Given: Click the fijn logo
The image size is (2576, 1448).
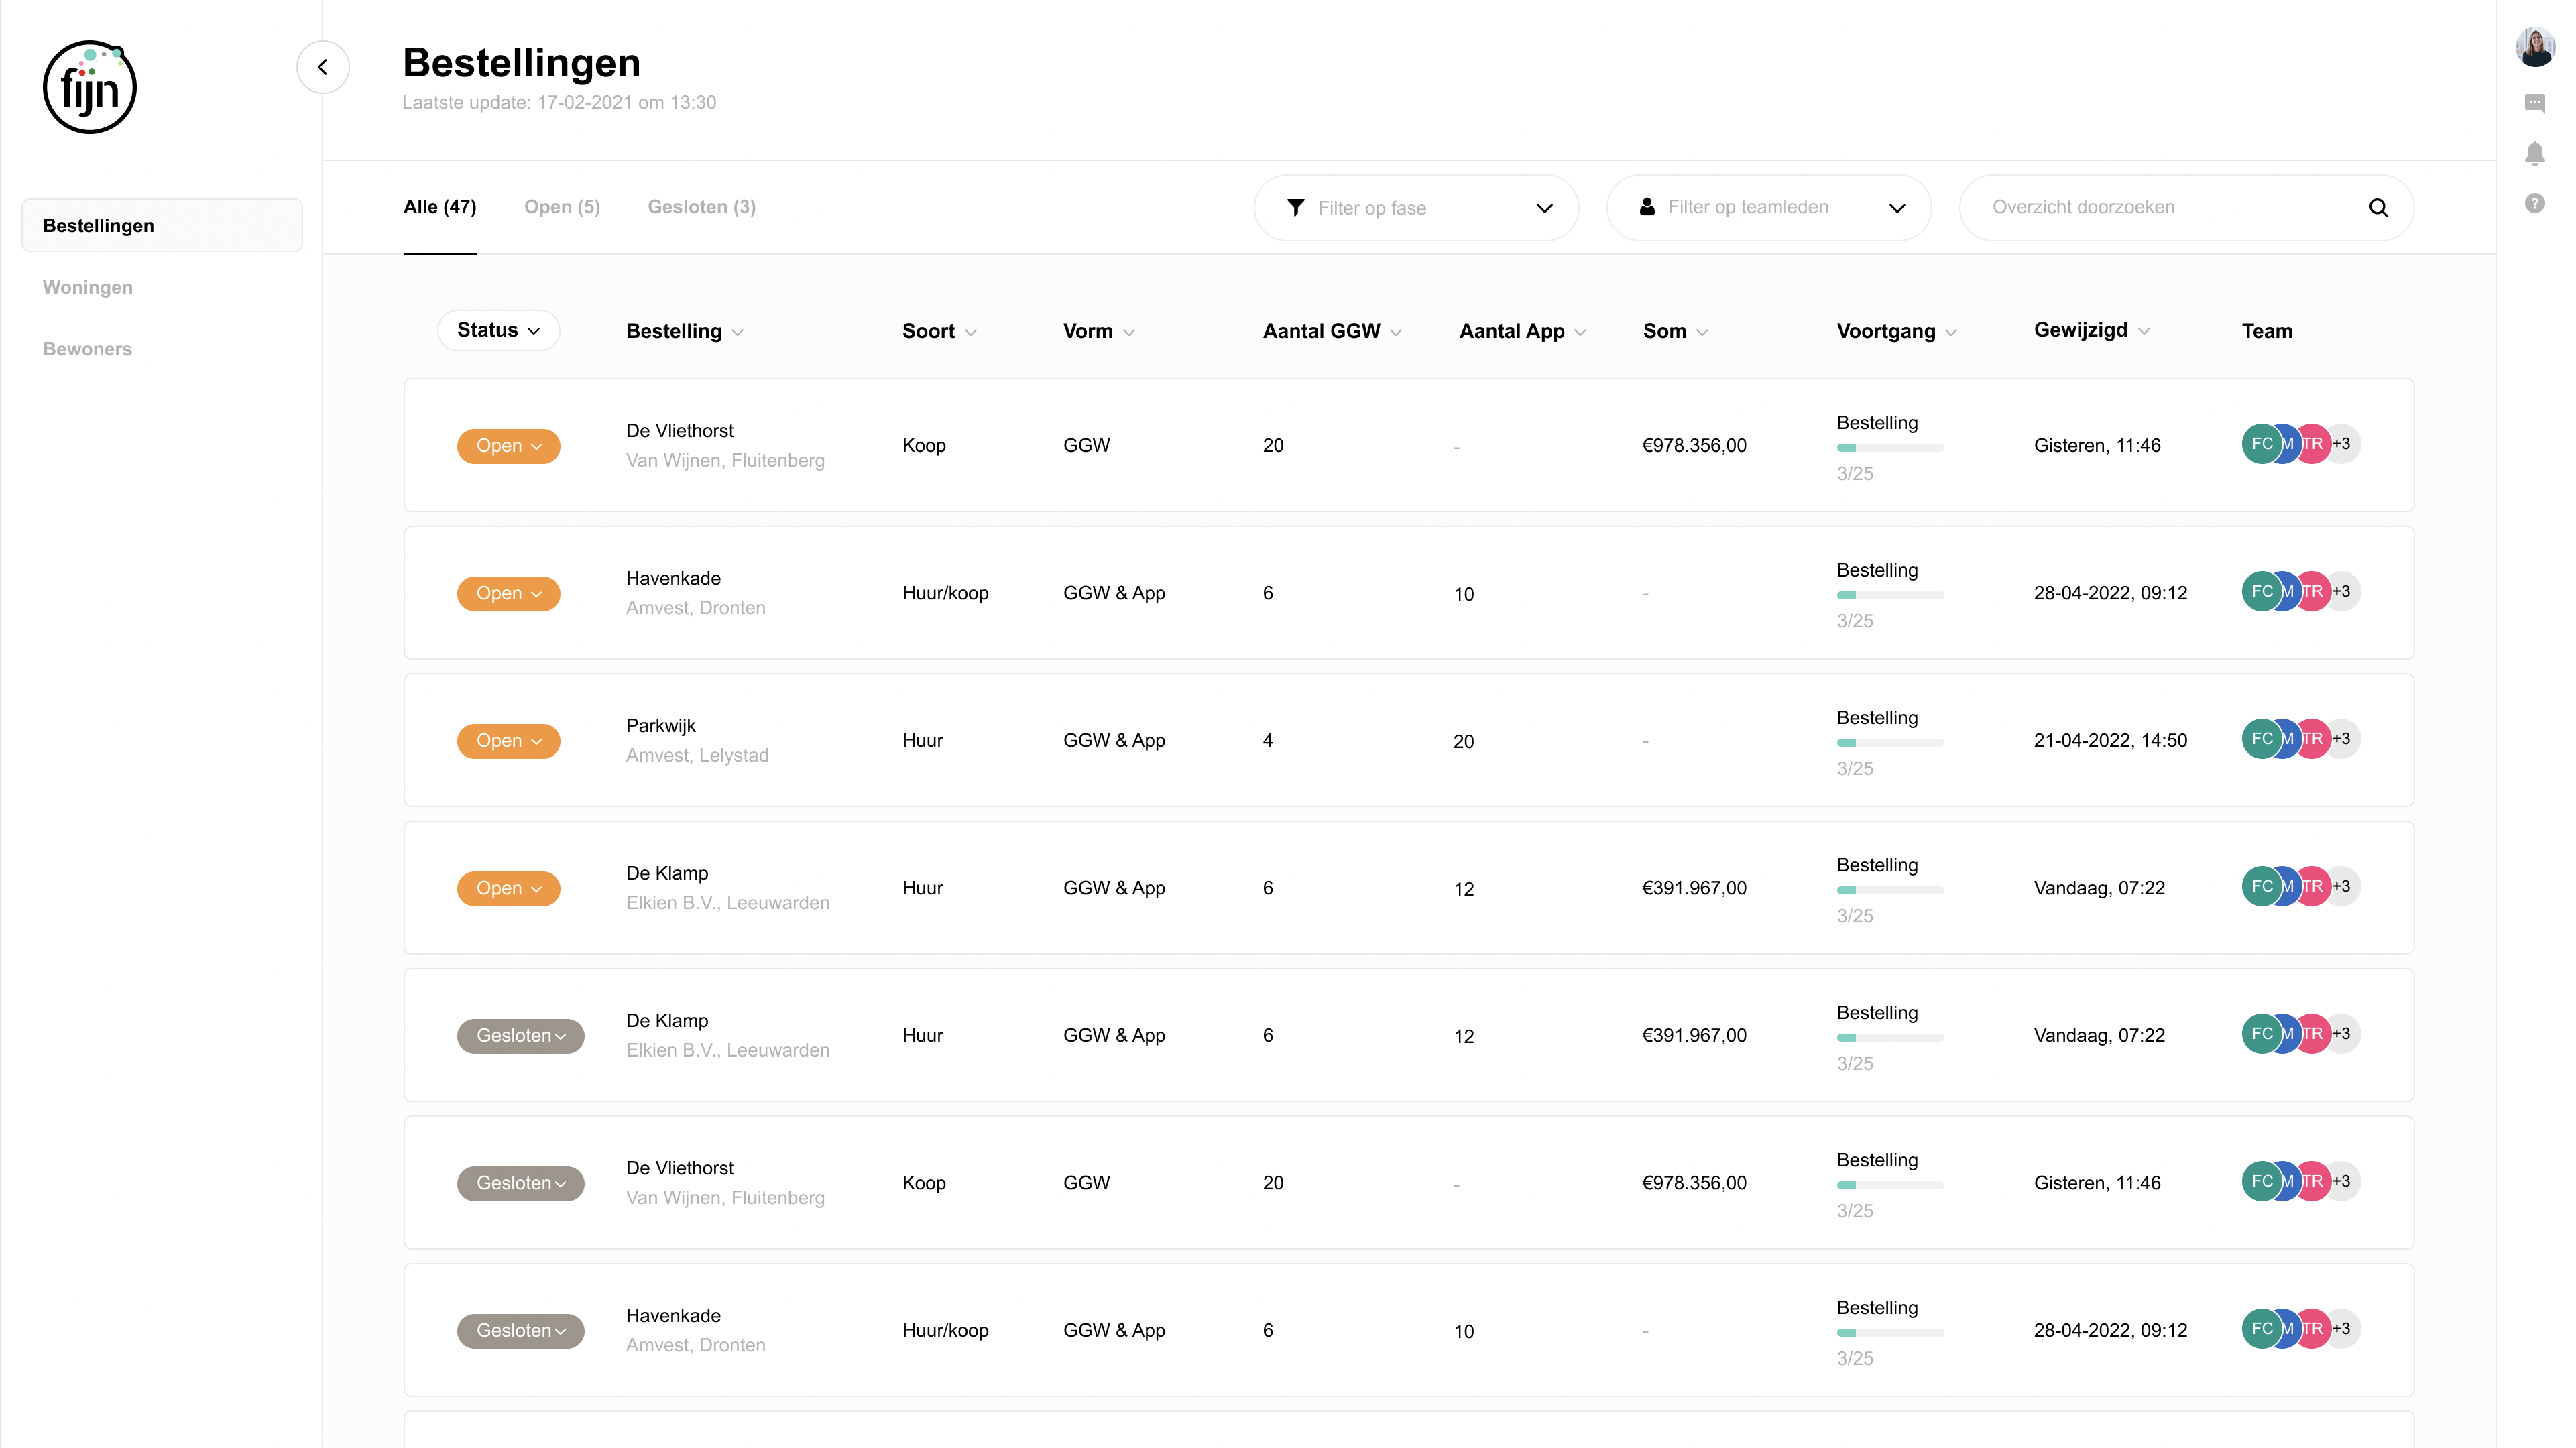Looking at the screenshot, I should point(90,87).
